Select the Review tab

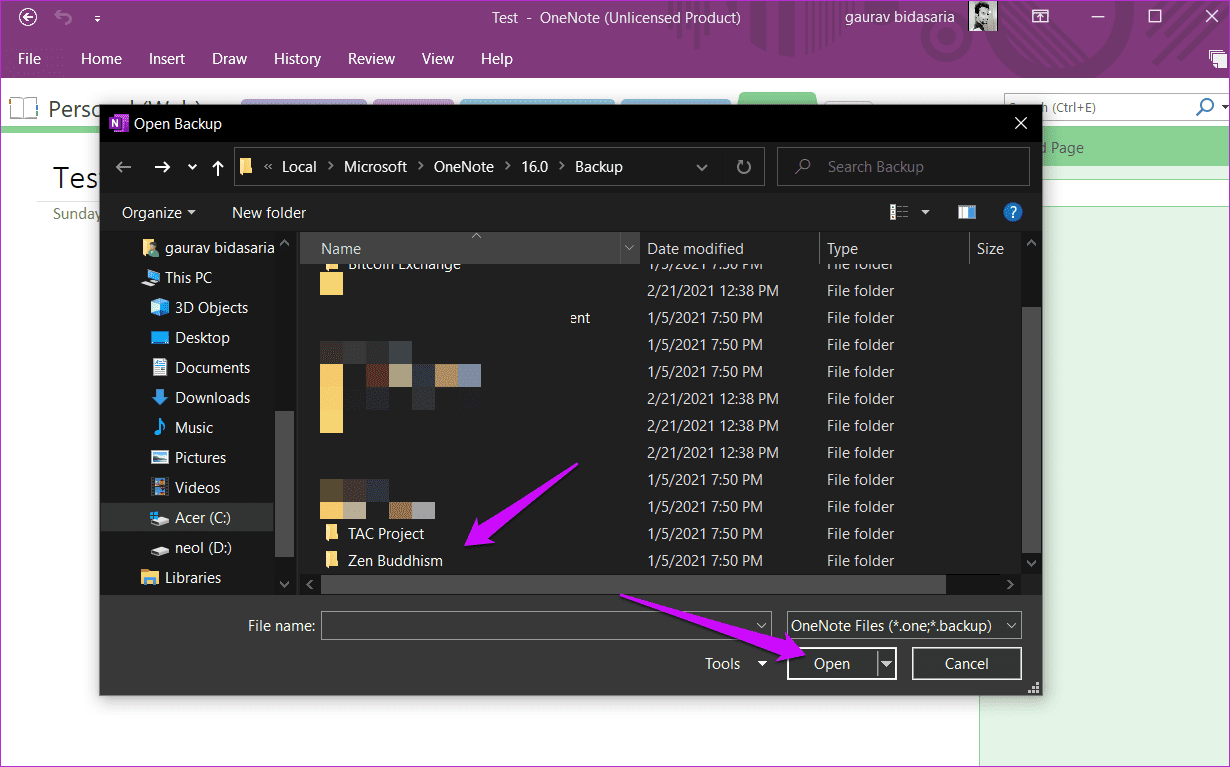tap(371, 59)
